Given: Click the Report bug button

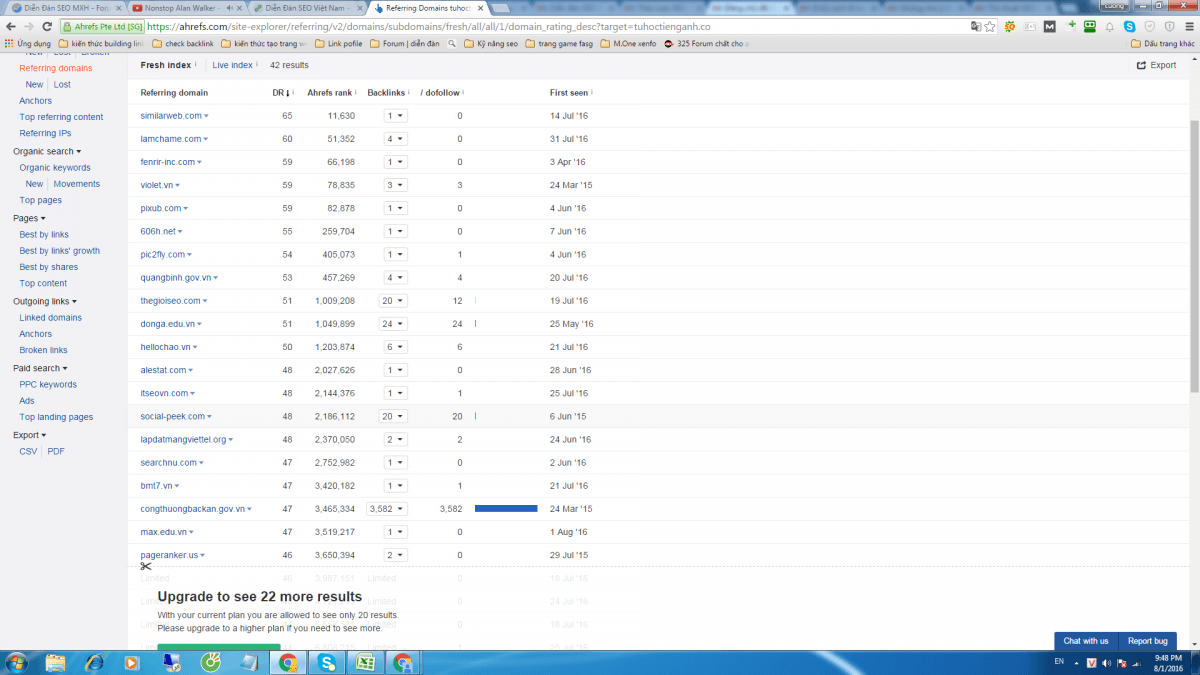Looking at the screenshot, I should click(1147, 641).
